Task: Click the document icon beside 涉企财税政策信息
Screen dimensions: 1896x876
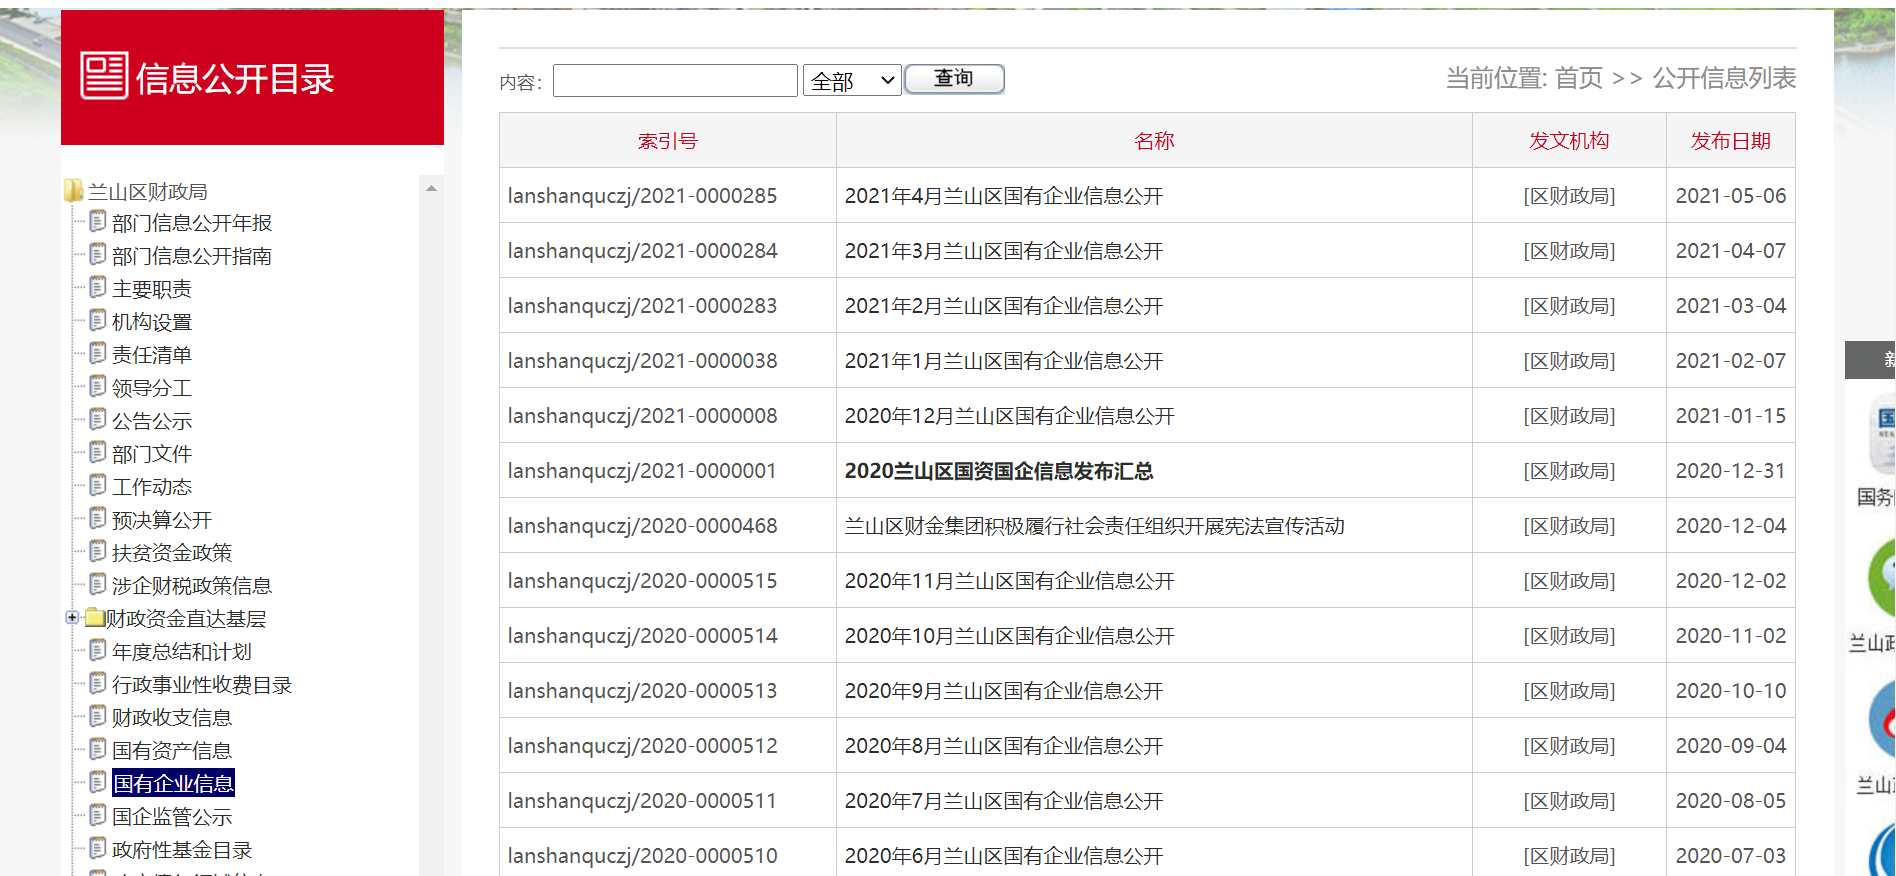Action: 97,584
